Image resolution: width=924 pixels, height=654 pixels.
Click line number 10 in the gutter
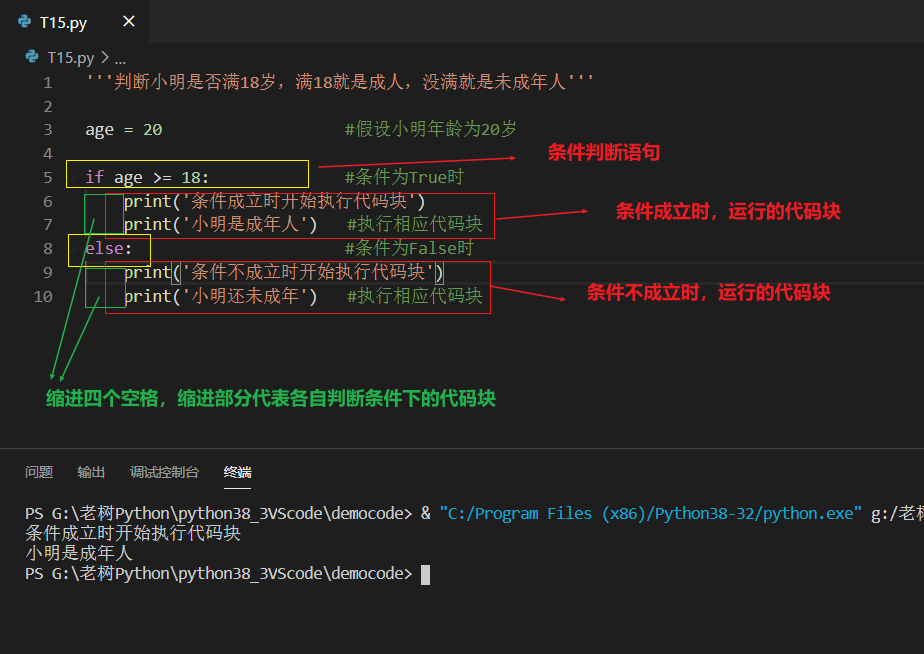(42, 296)
